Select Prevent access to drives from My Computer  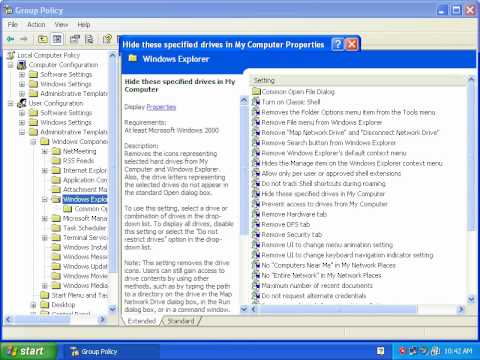coord(324,204)
